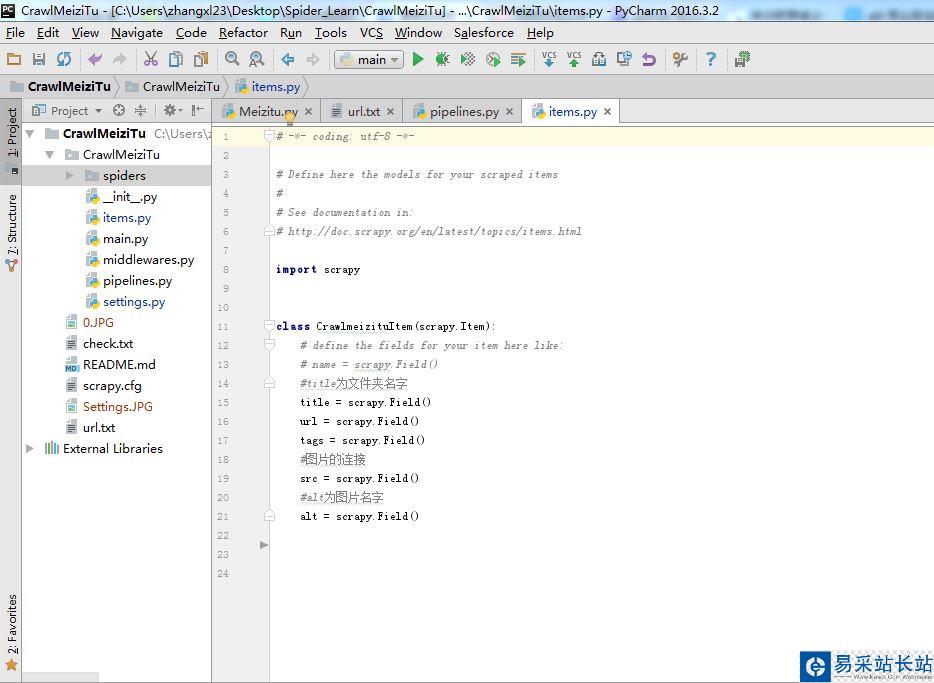Select scrapy.cfg in project tree
The image size is (934, 683).
(112, 386)
